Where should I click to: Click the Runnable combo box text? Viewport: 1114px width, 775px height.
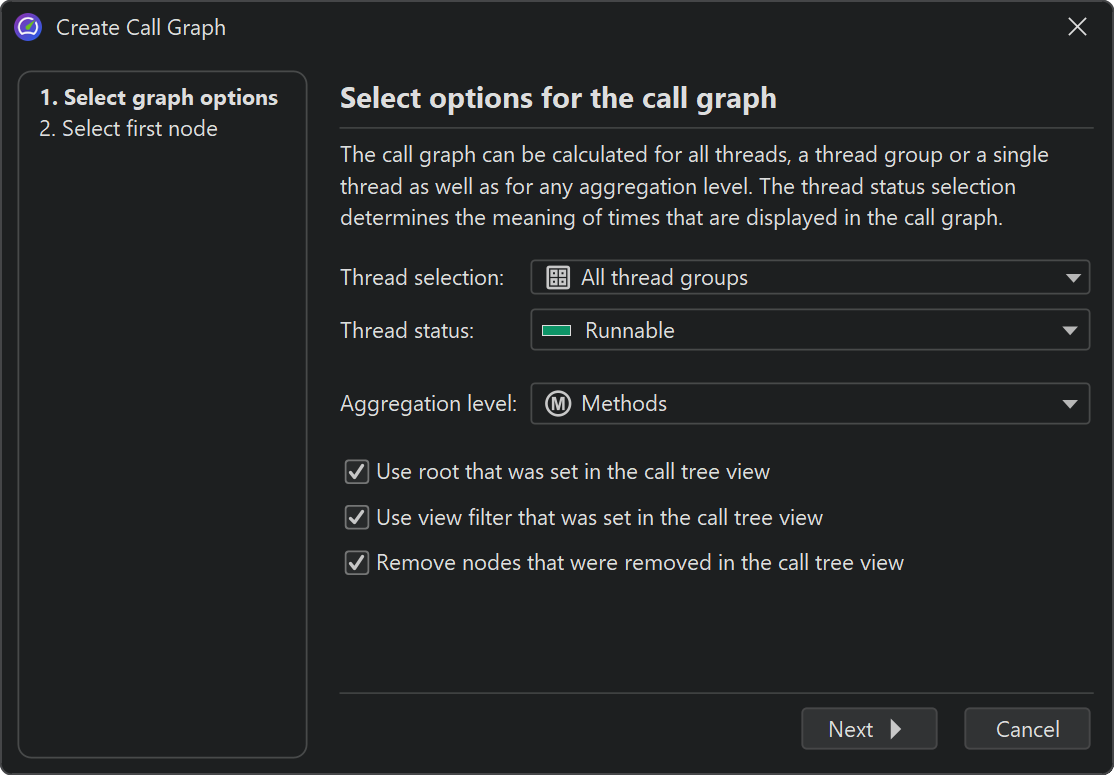tap(630, 331)
